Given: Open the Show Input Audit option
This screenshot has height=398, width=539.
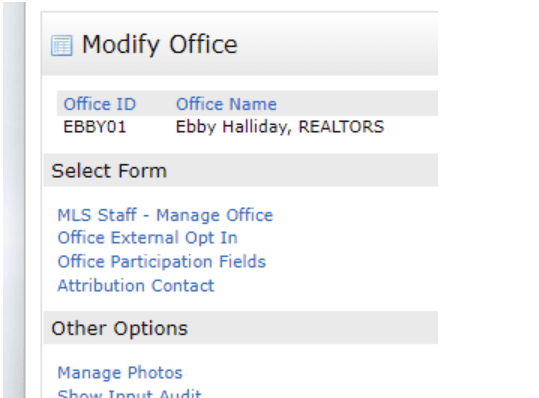Looking at the screenshot, I should 129,394.
